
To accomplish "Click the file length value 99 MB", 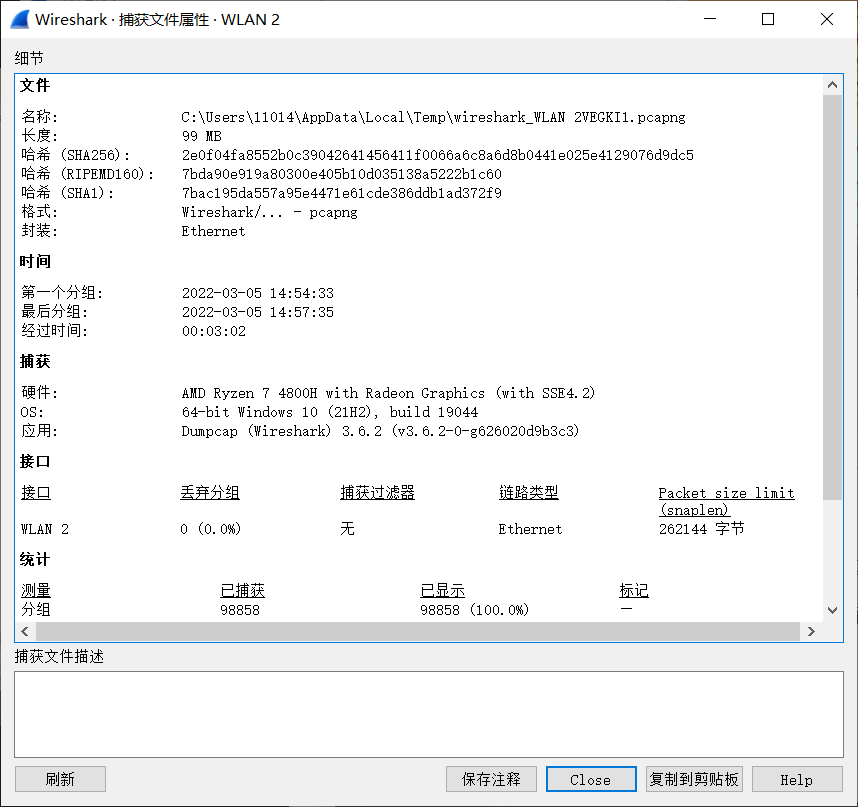I will point(201,136).
